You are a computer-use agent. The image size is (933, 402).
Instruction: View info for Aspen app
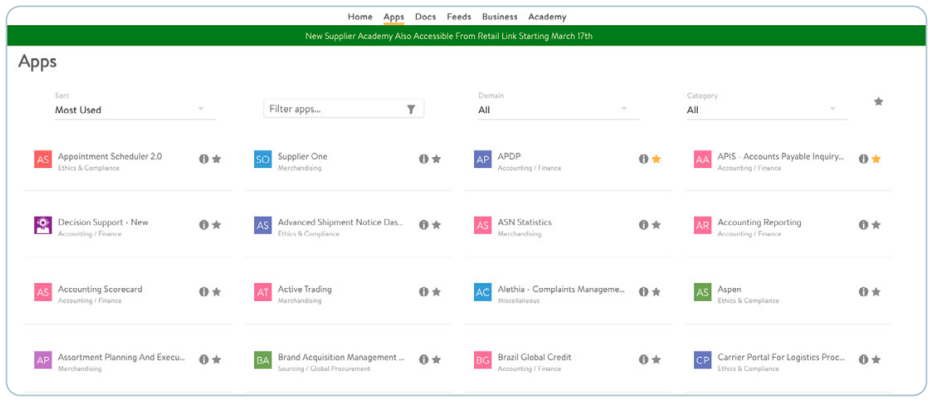[x=863, y=292]
